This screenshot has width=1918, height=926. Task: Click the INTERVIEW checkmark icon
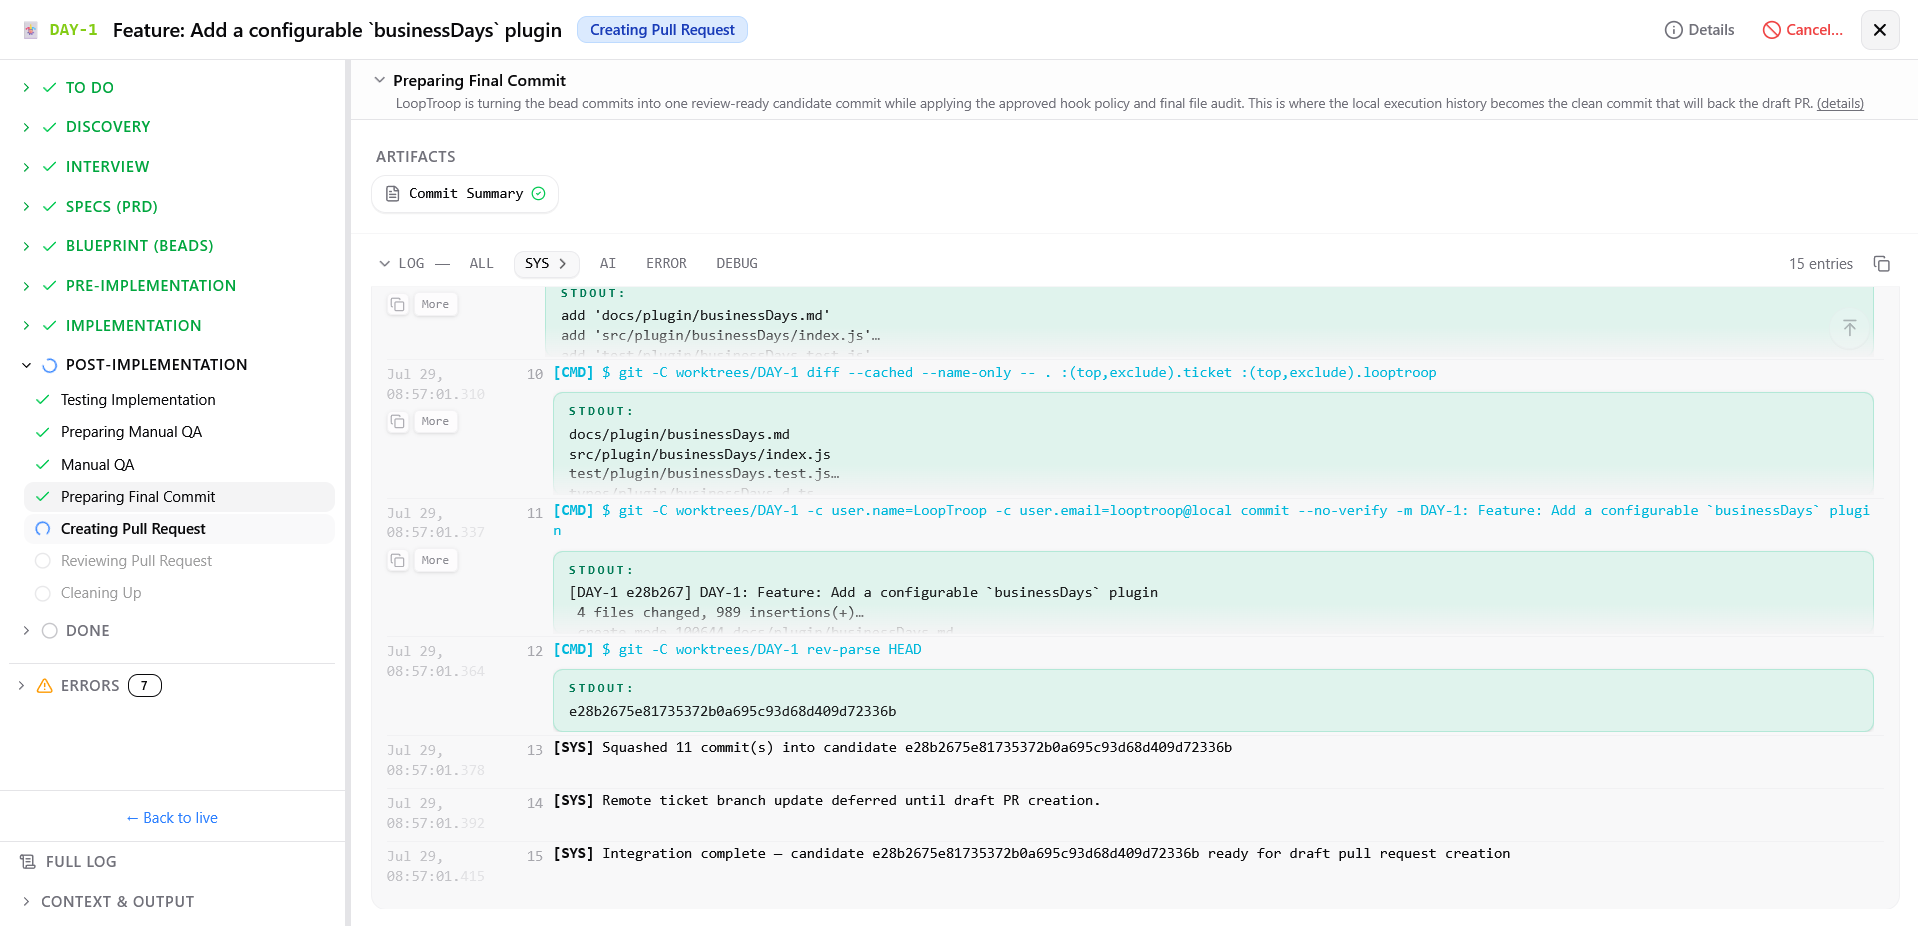tap(49, 167)
